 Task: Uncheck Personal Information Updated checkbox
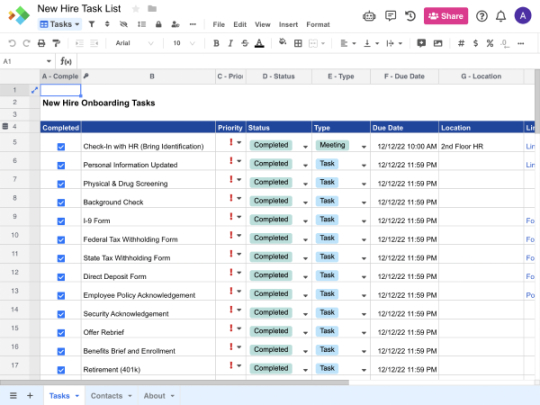click(61, 165)
